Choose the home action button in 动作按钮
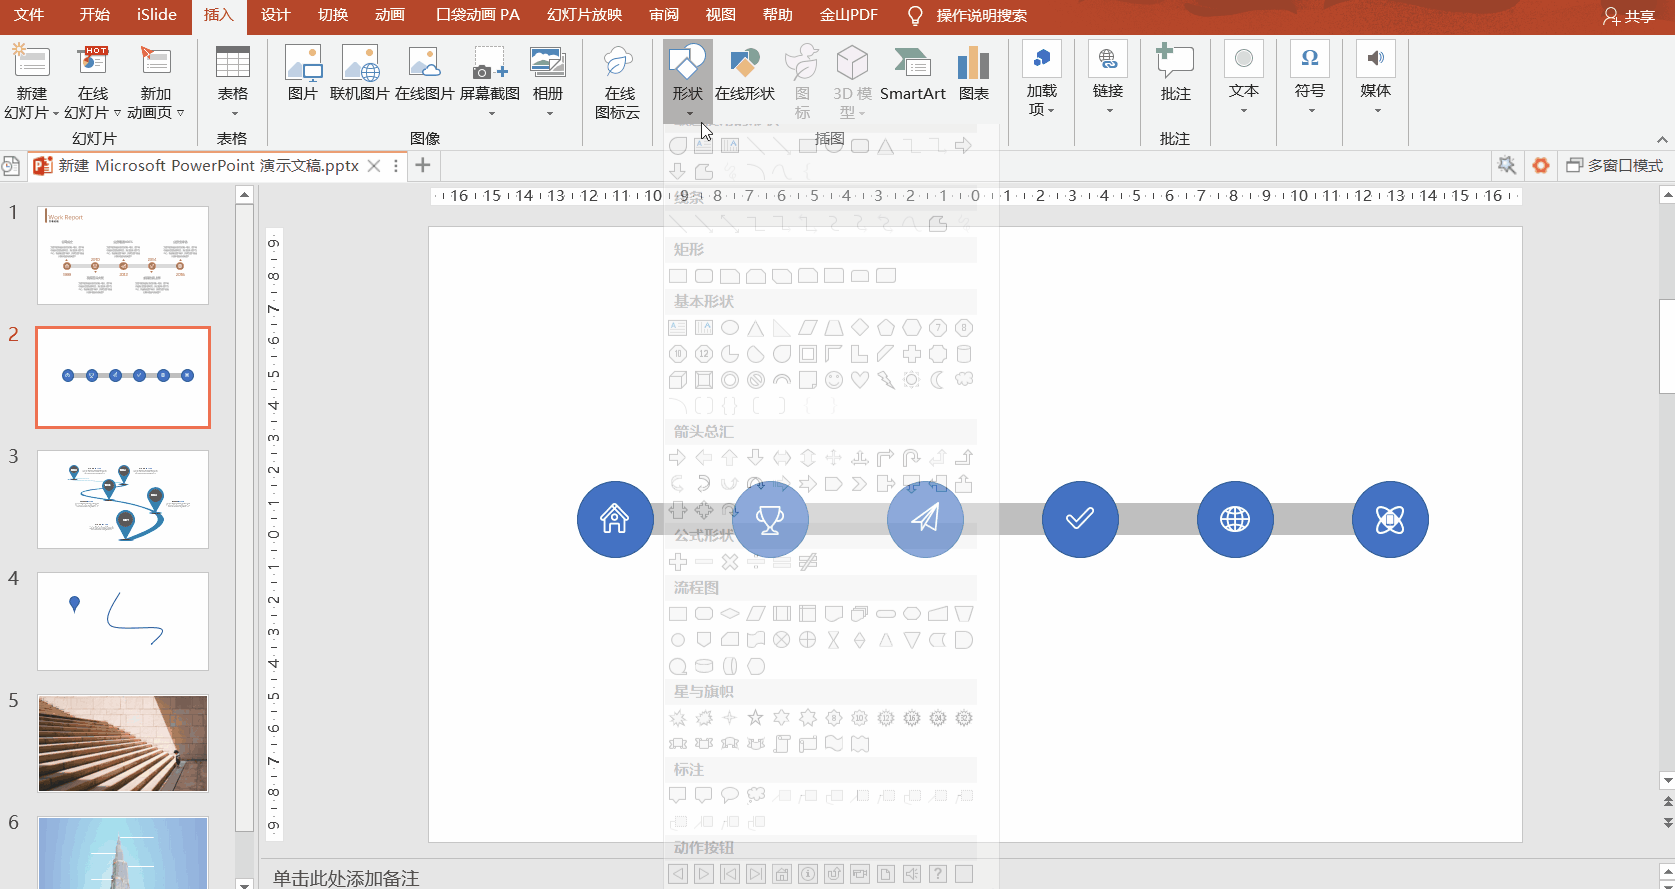Screen dimensions: 1675x889 click(782, 874)
